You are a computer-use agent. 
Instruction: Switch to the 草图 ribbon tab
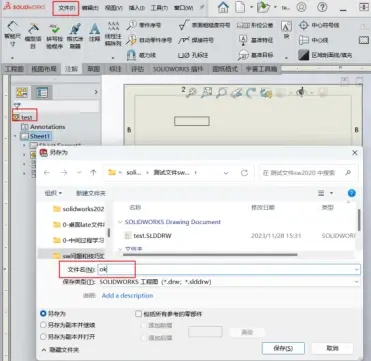pos(94,69)
